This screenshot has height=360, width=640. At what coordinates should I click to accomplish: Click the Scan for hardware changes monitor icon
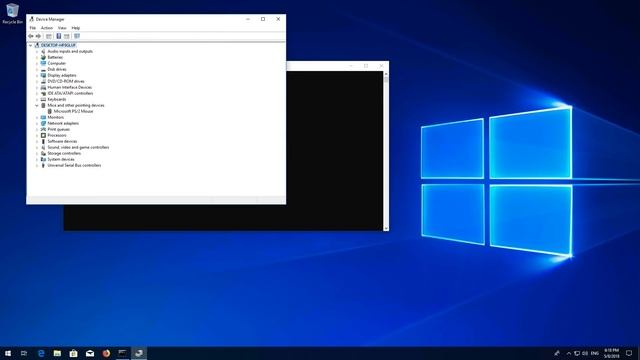click(x=77, y=36)
